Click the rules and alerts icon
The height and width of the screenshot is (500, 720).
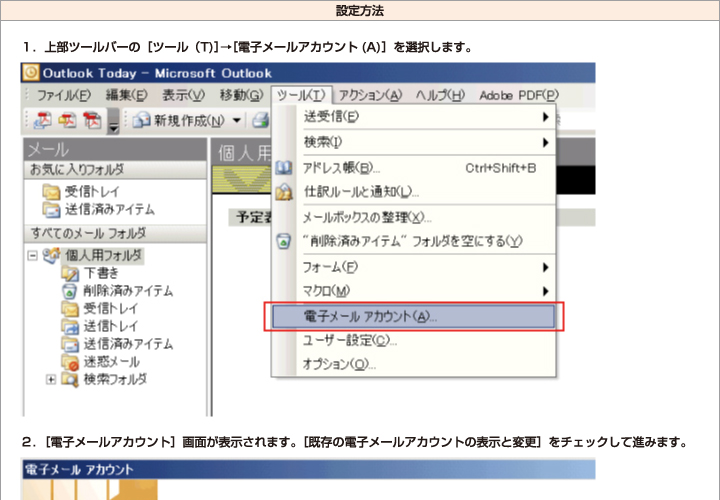coord(284,192)
